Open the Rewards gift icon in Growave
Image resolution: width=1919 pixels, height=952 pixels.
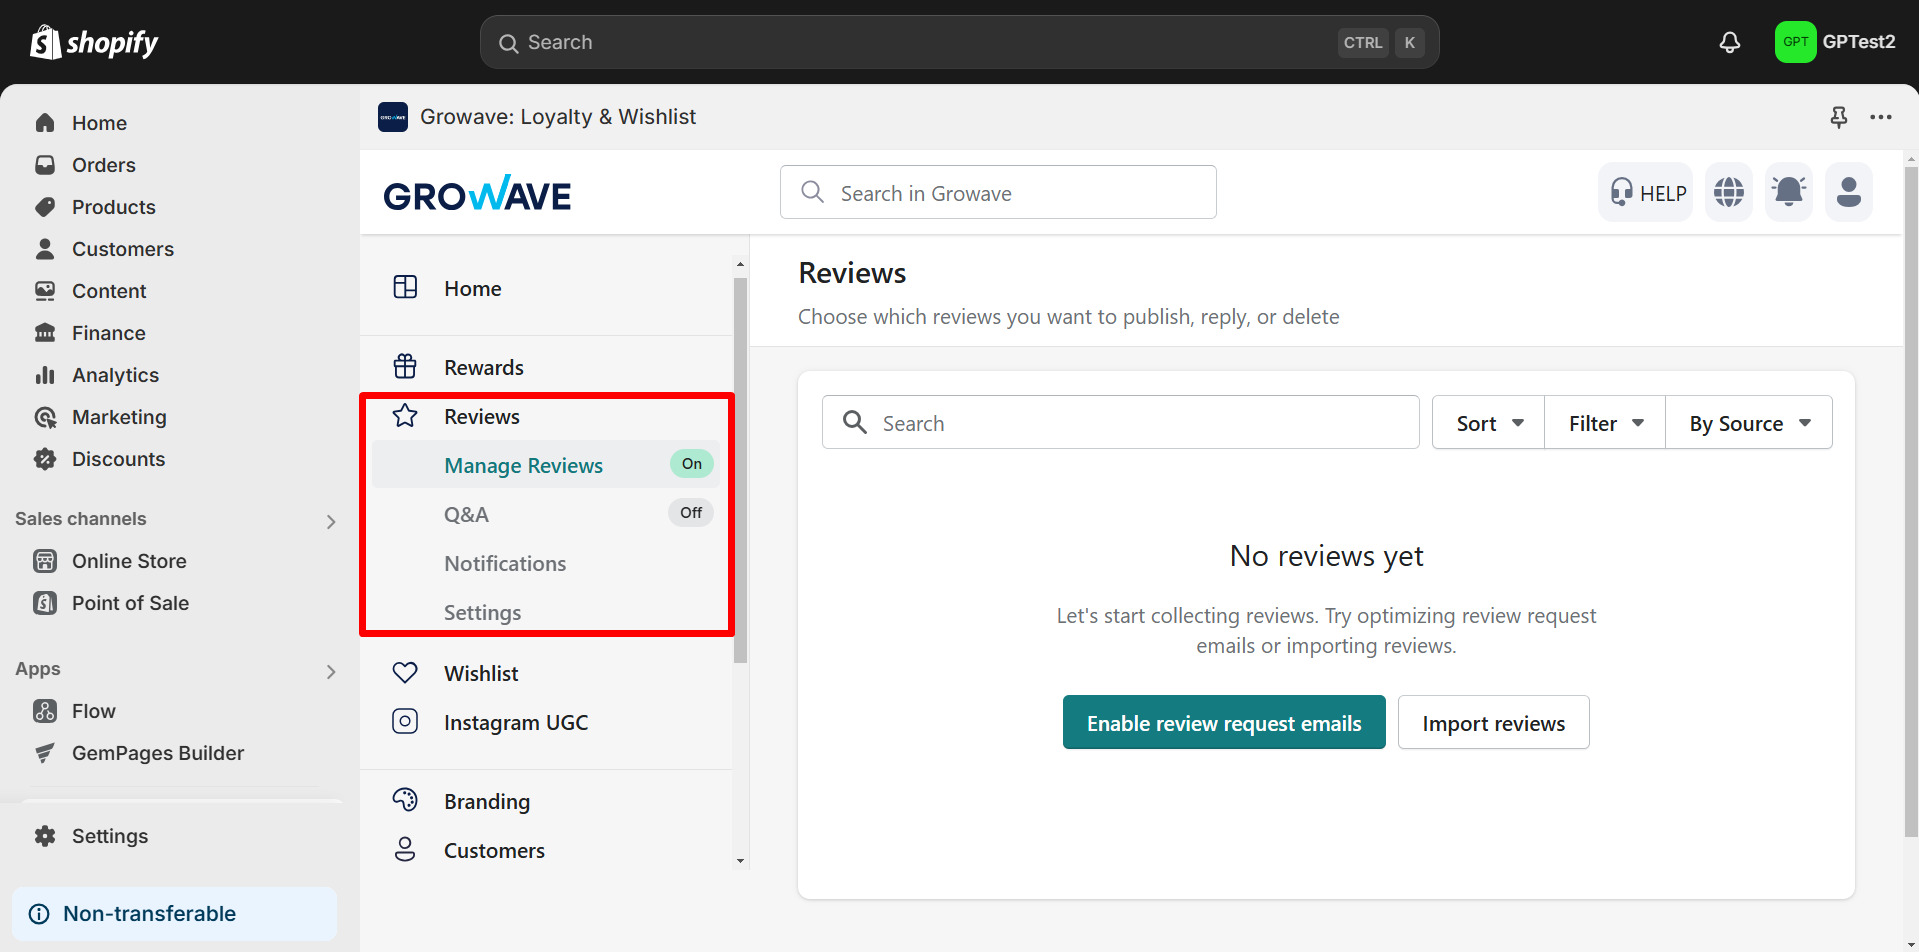point(405,366)
